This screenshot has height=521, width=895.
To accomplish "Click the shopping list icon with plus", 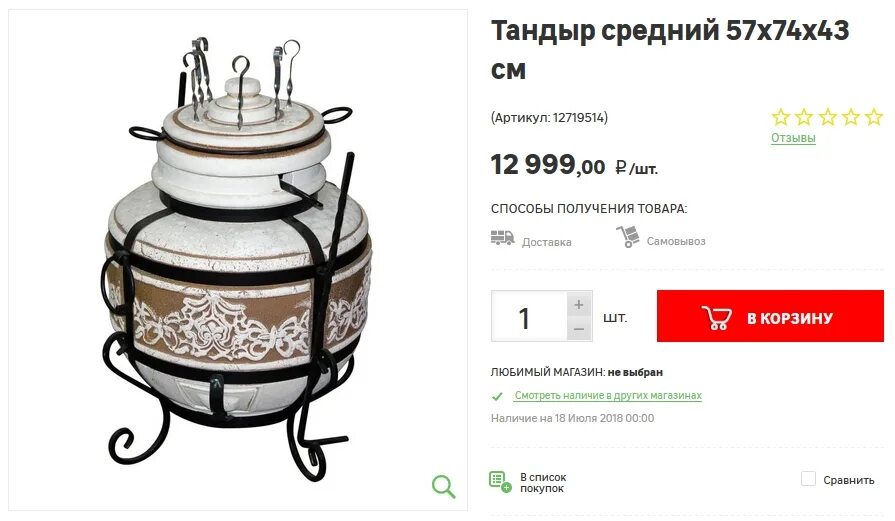I will point(500,481).
